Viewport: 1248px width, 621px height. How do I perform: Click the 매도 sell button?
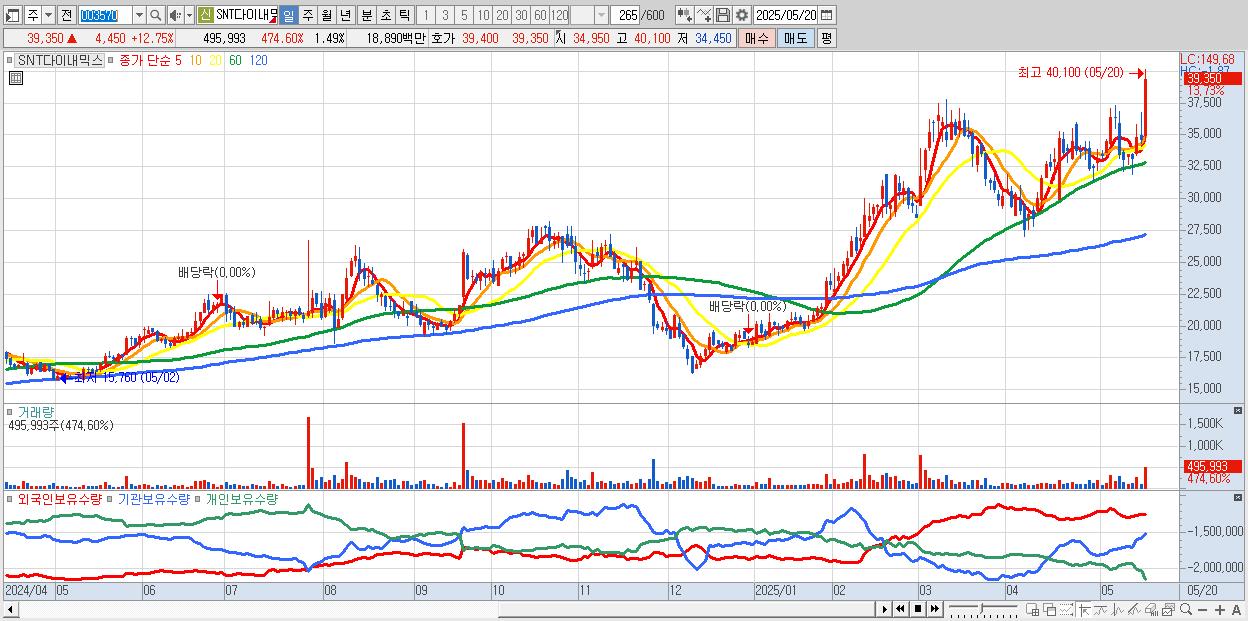(x=795, y=38)
